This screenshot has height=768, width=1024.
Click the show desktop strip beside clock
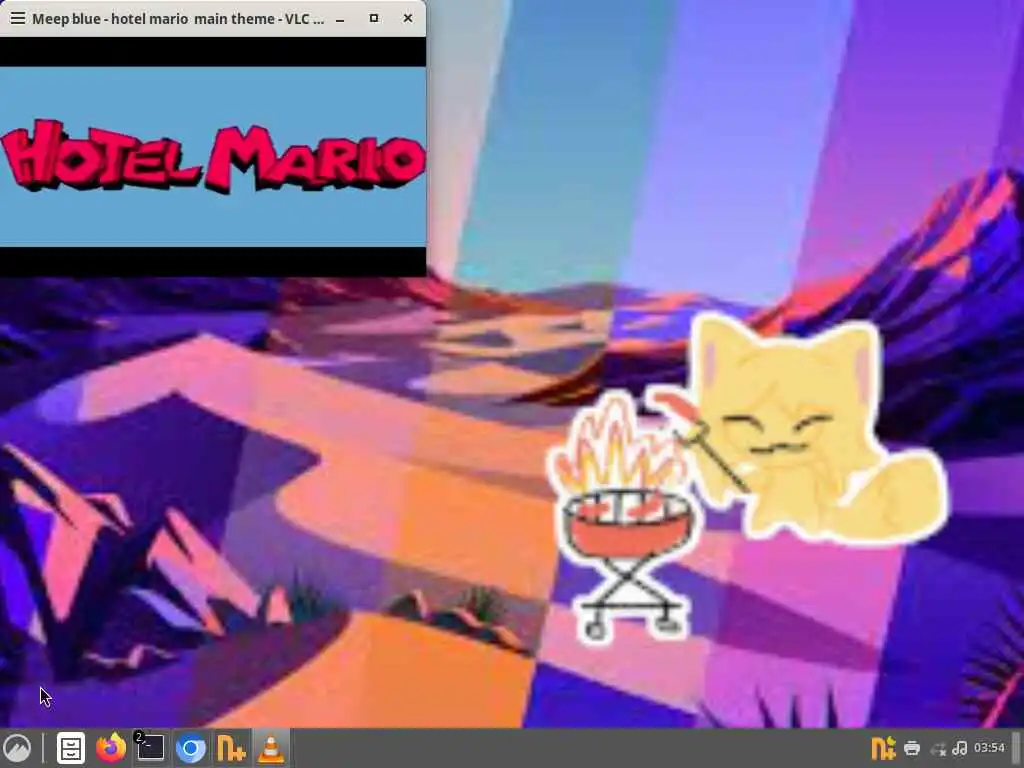(1017, 748)
